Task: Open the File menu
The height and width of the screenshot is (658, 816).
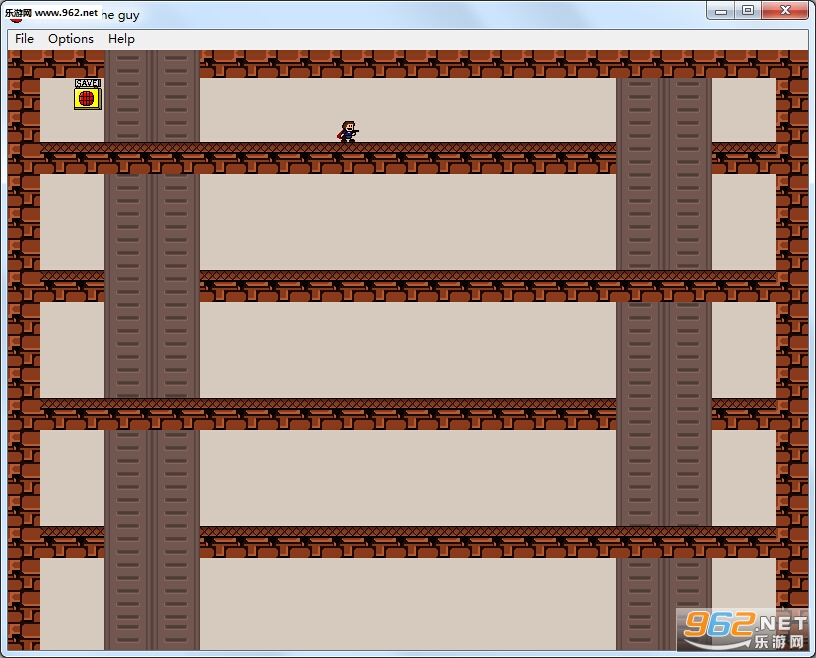Action: click(24, 39)
